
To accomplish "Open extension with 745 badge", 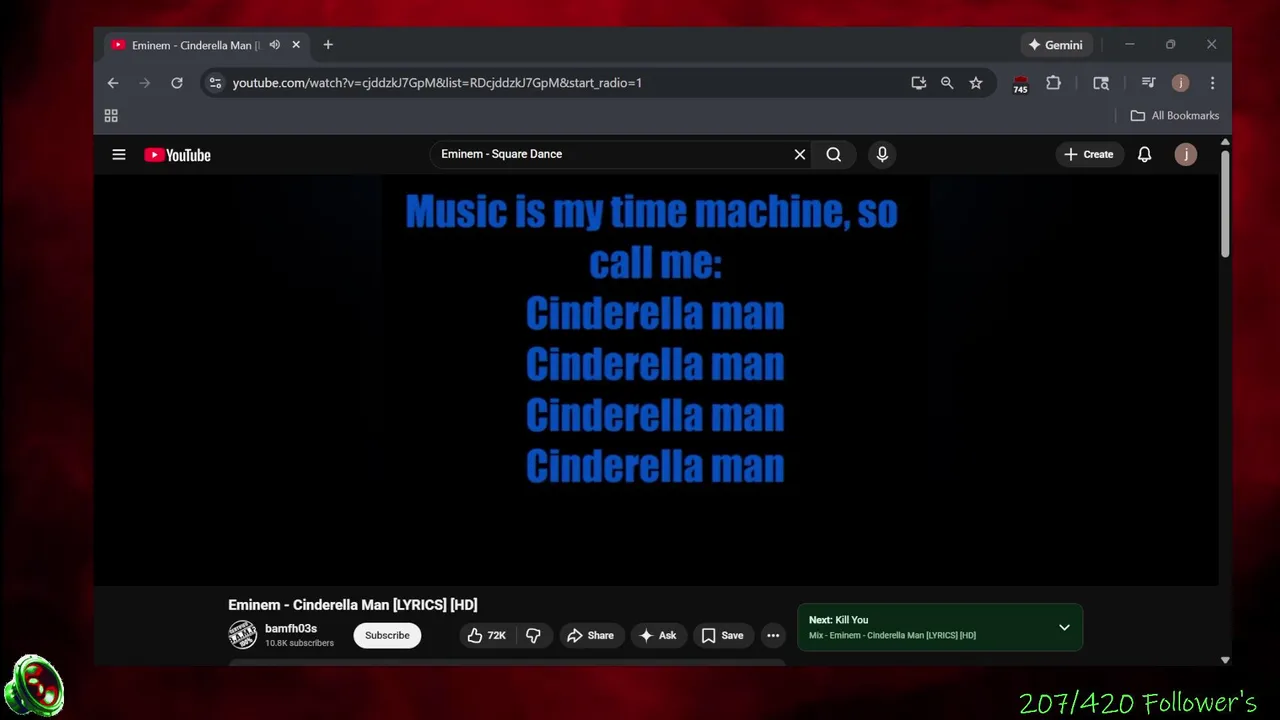I will pos(1020,84).
